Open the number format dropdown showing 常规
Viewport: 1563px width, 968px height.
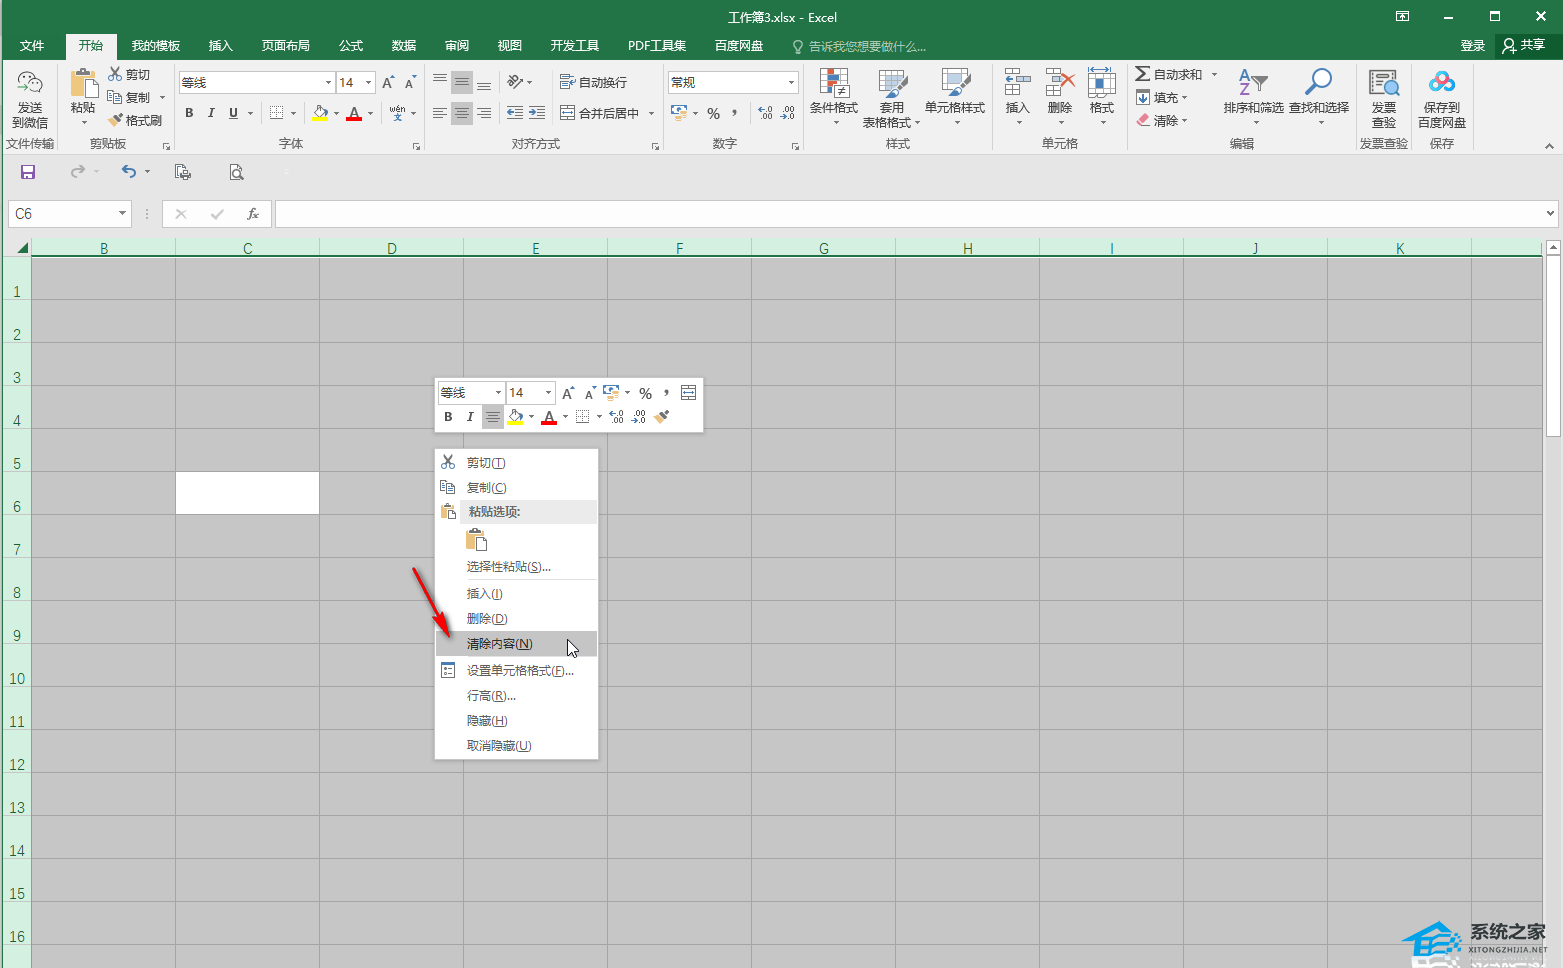pyautogui.click(x=791, y=83)
